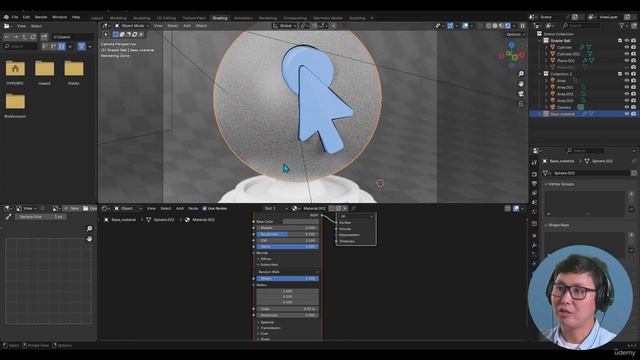This screenshot has width=640, height=360.
Task: Select wireframe viewport shading mode icon
Action: pyautogui.click(x=489, y=26)
